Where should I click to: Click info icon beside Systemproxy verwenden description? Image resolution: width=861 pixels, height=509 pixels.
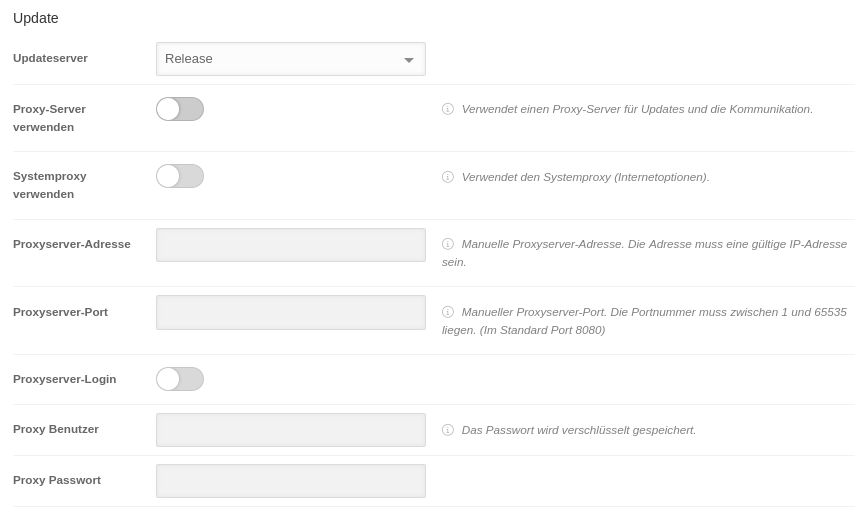(x=448, y=177)
